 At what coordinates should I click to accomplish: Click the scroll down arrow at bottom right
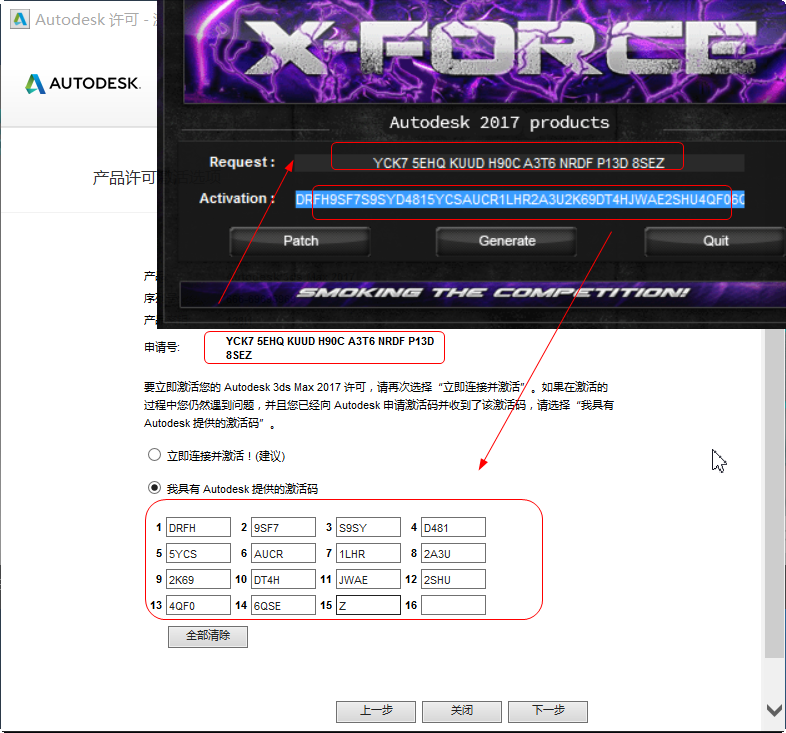pos(774,710)
